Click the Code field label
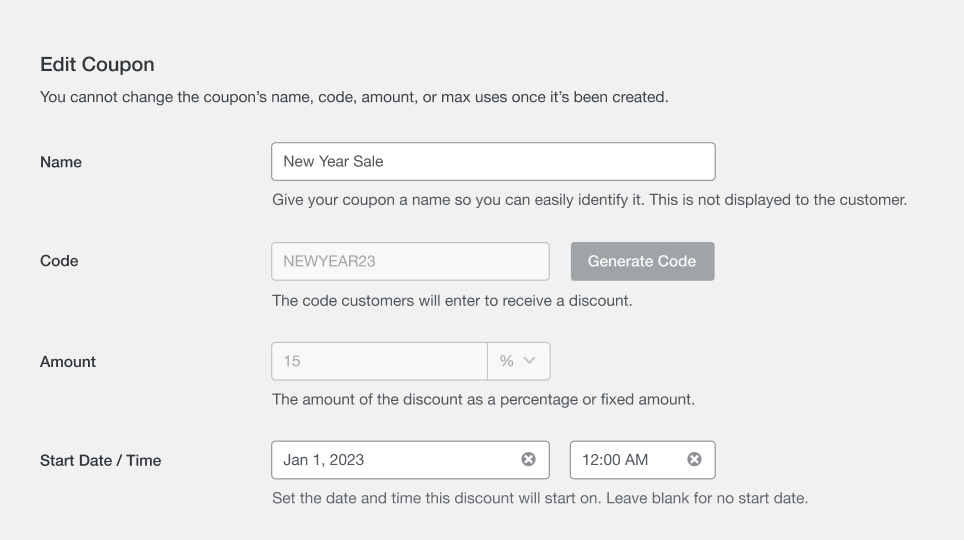 [x=59, y=261]
